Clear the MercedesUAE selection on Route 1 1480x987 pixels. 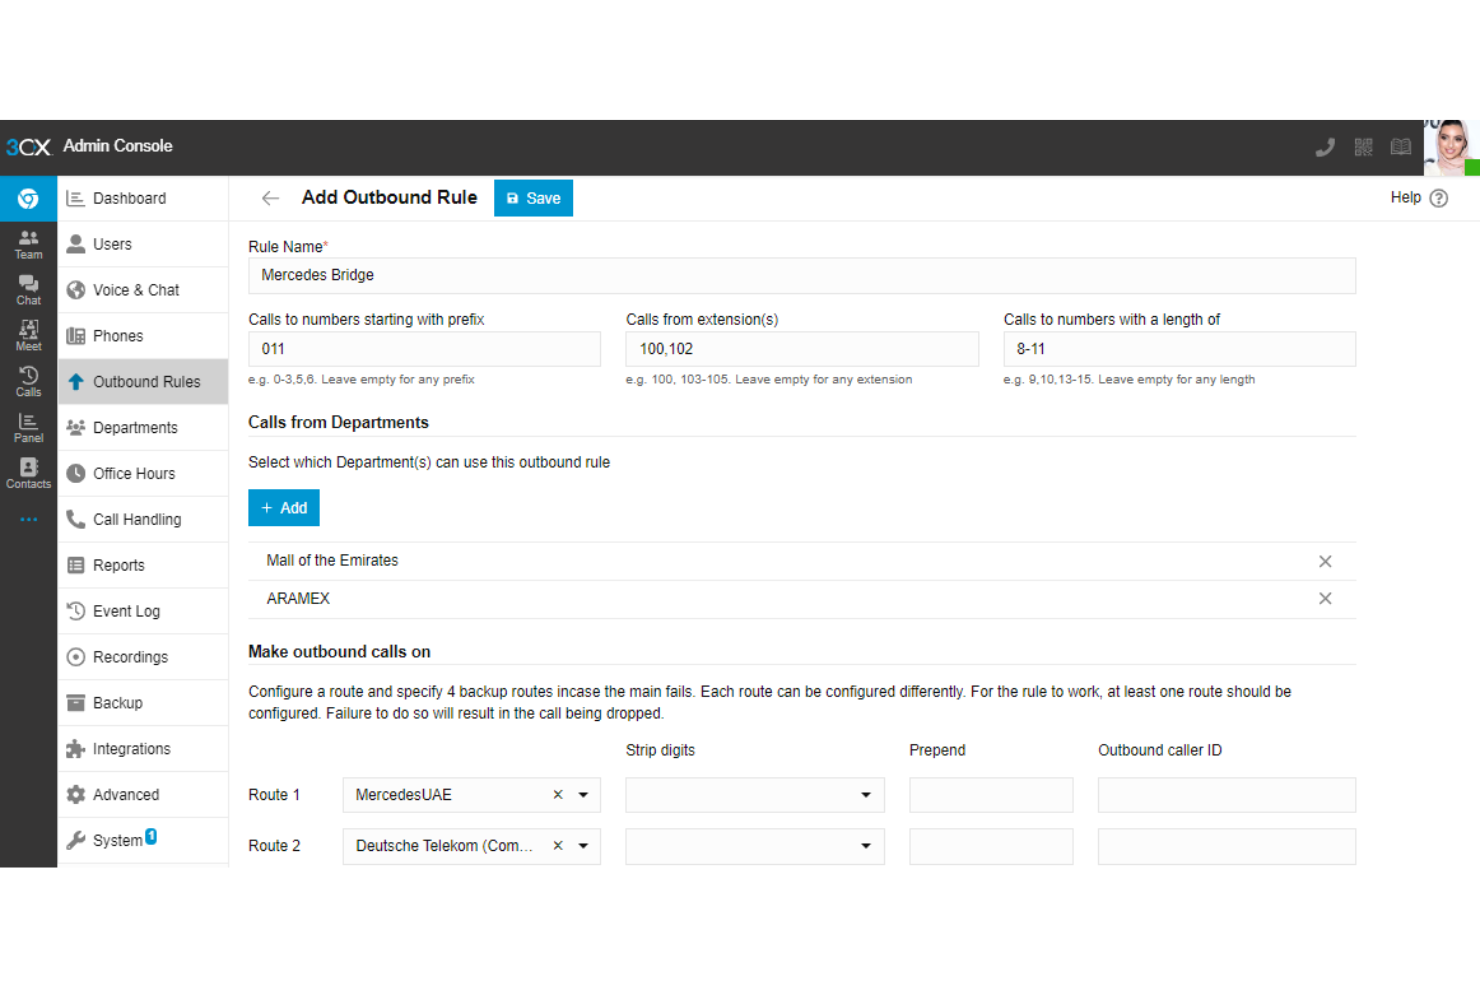(557, 794)
